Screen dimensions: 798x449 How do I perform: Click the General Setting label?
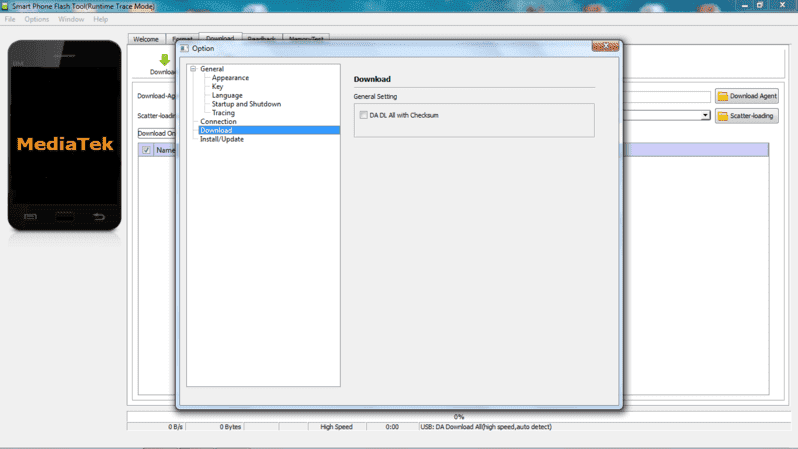tap(375, 96)
